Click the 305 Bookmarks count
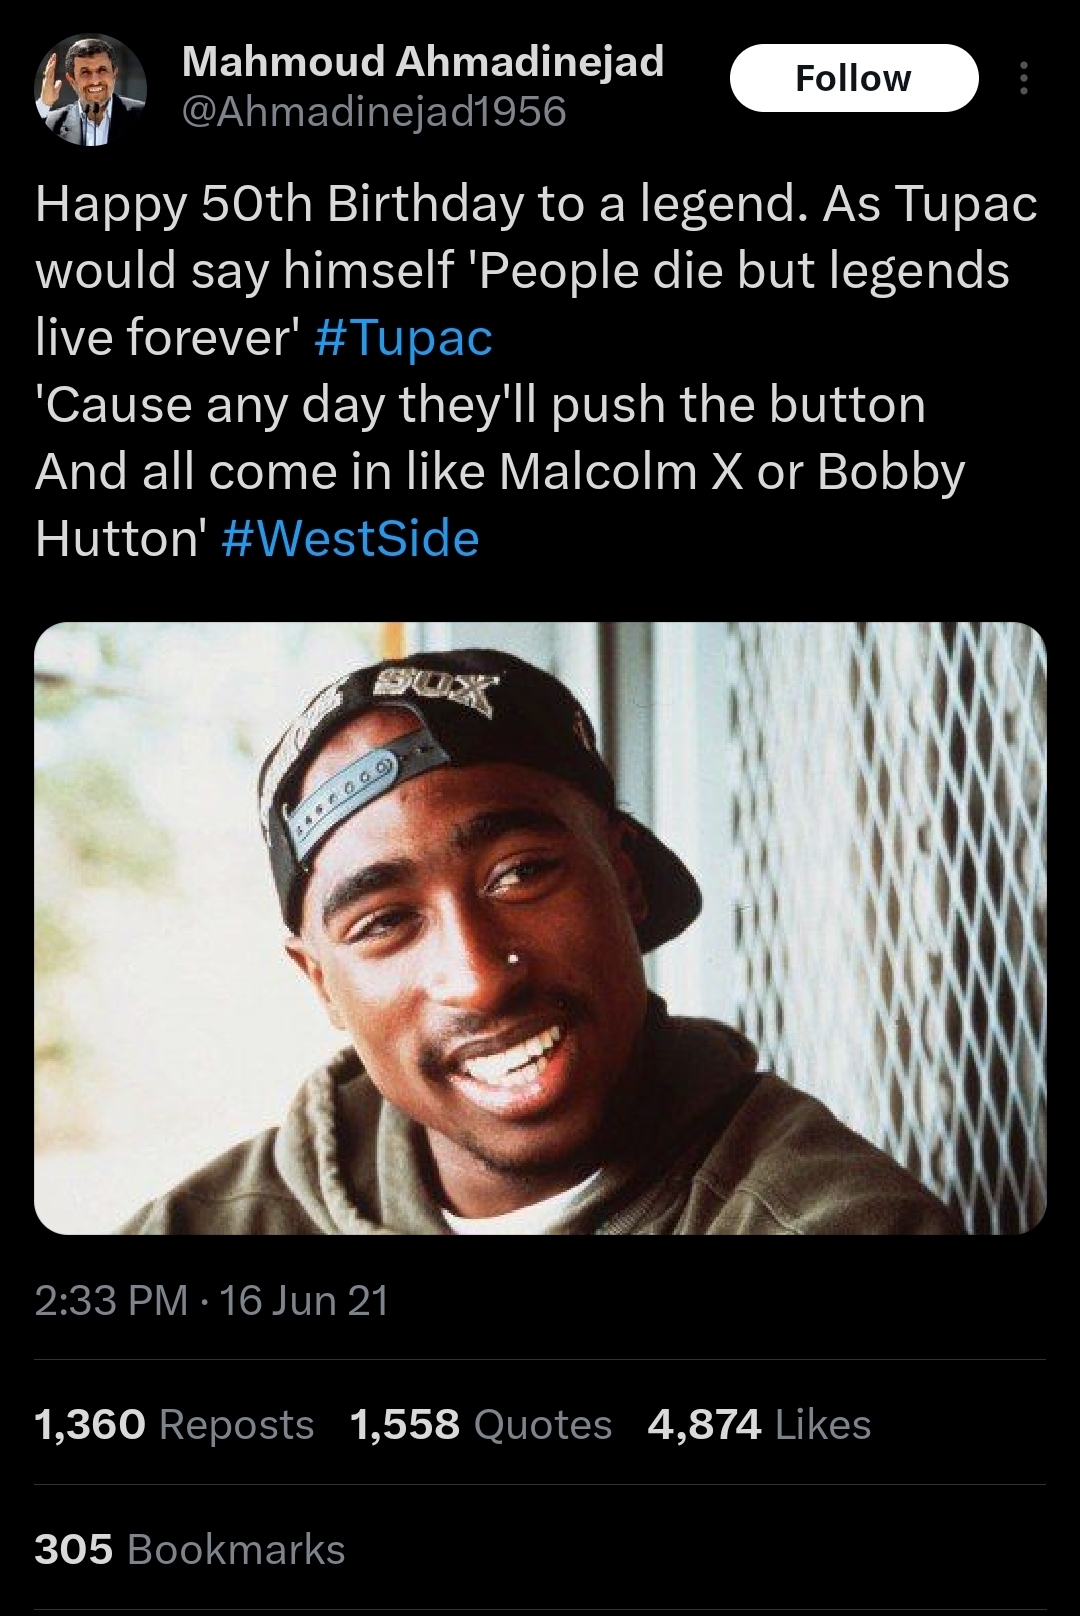The image size is (1080, 1616). (x=190, y=1549)
